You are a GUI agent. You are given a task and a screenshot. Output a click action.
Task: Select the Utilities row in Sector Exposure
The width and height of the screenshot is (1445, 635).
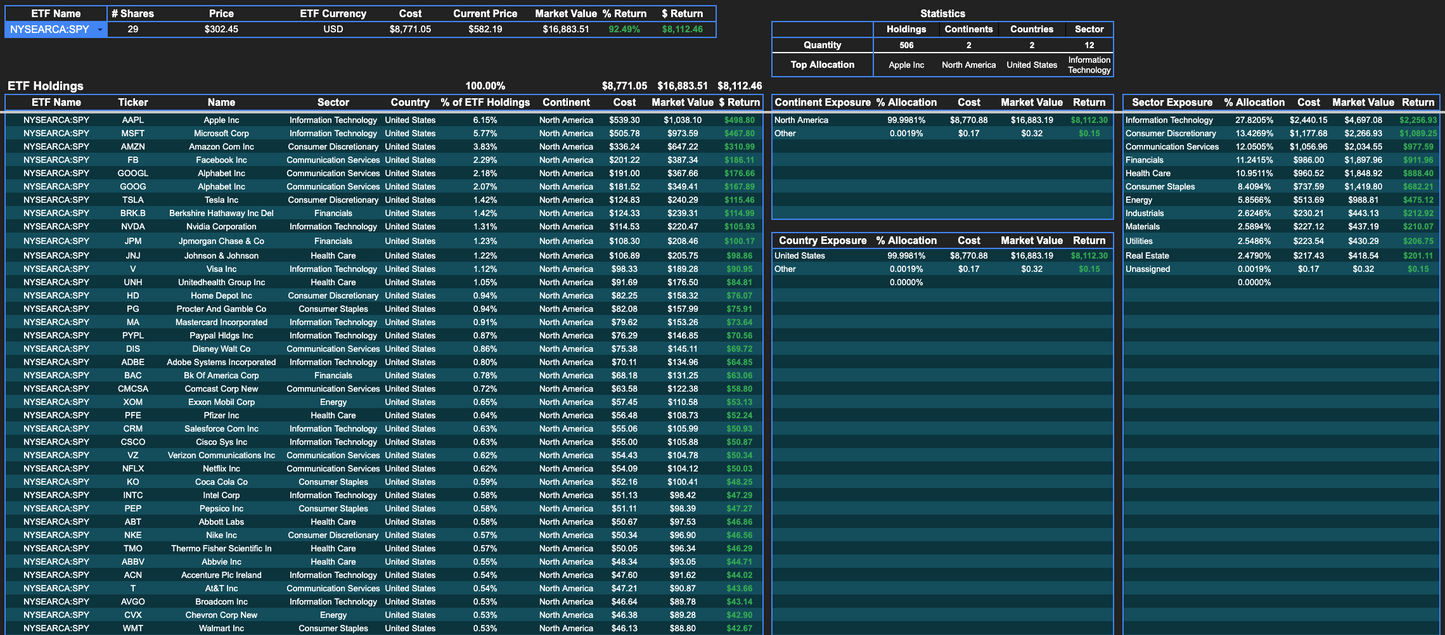pyautogui.click(x=1282, y=241)
